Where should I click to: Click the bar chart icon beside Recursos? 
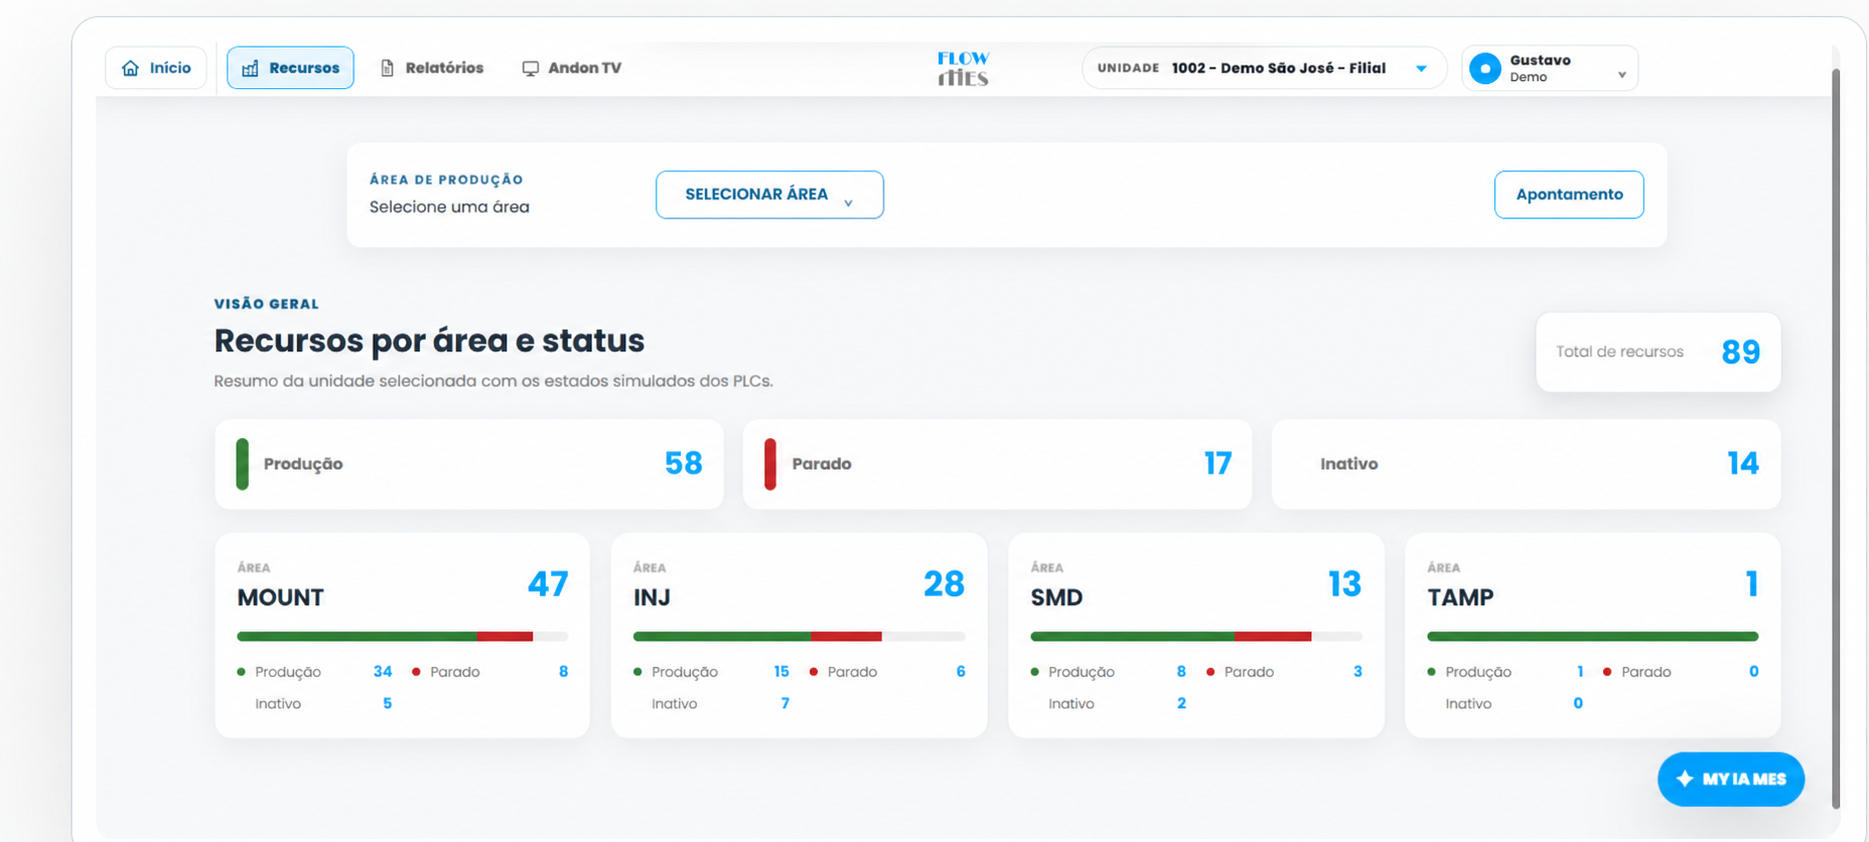point(250,68)
